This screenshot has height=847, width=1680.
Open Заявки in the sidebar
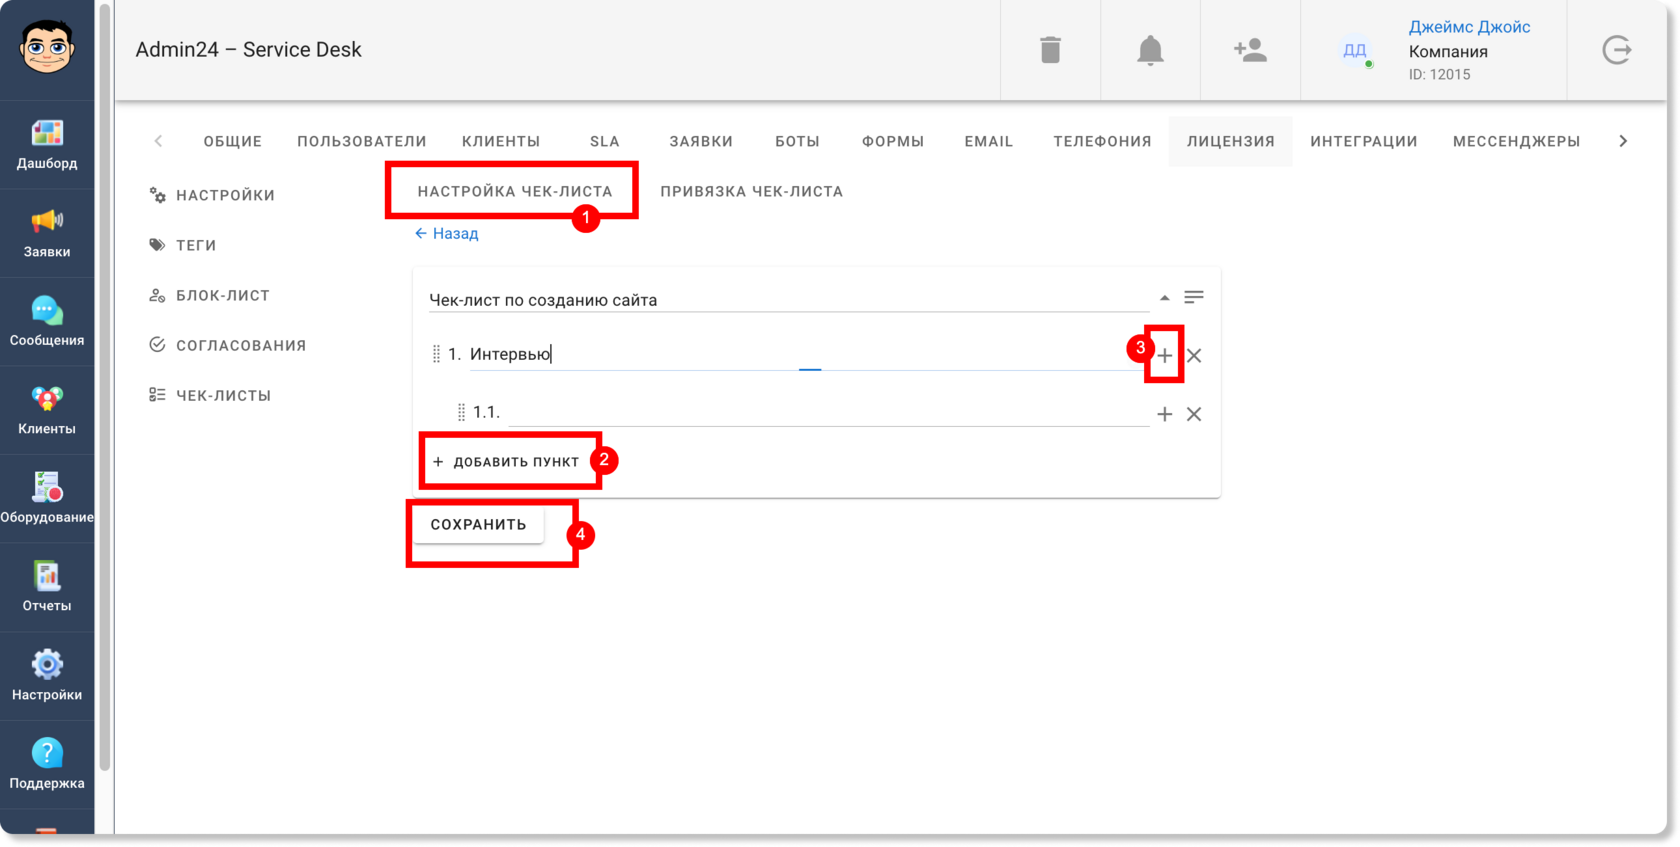[47, 233]
